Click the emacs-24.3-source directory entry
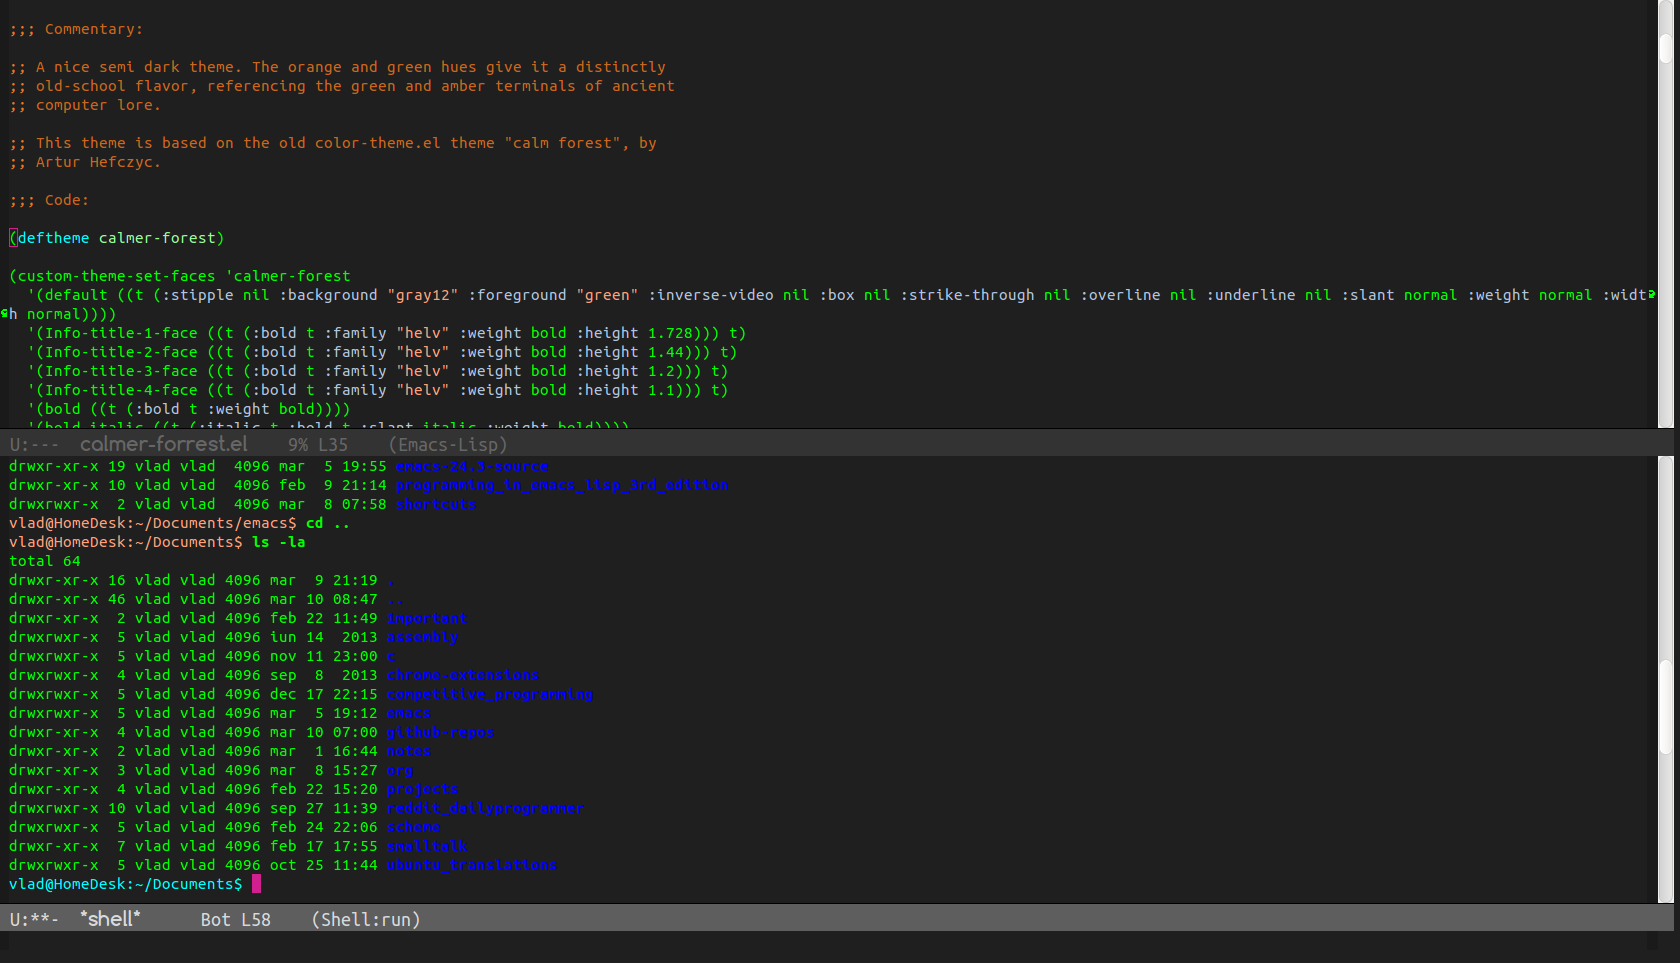Screen dimensions: 1680x963 (472, 466)
